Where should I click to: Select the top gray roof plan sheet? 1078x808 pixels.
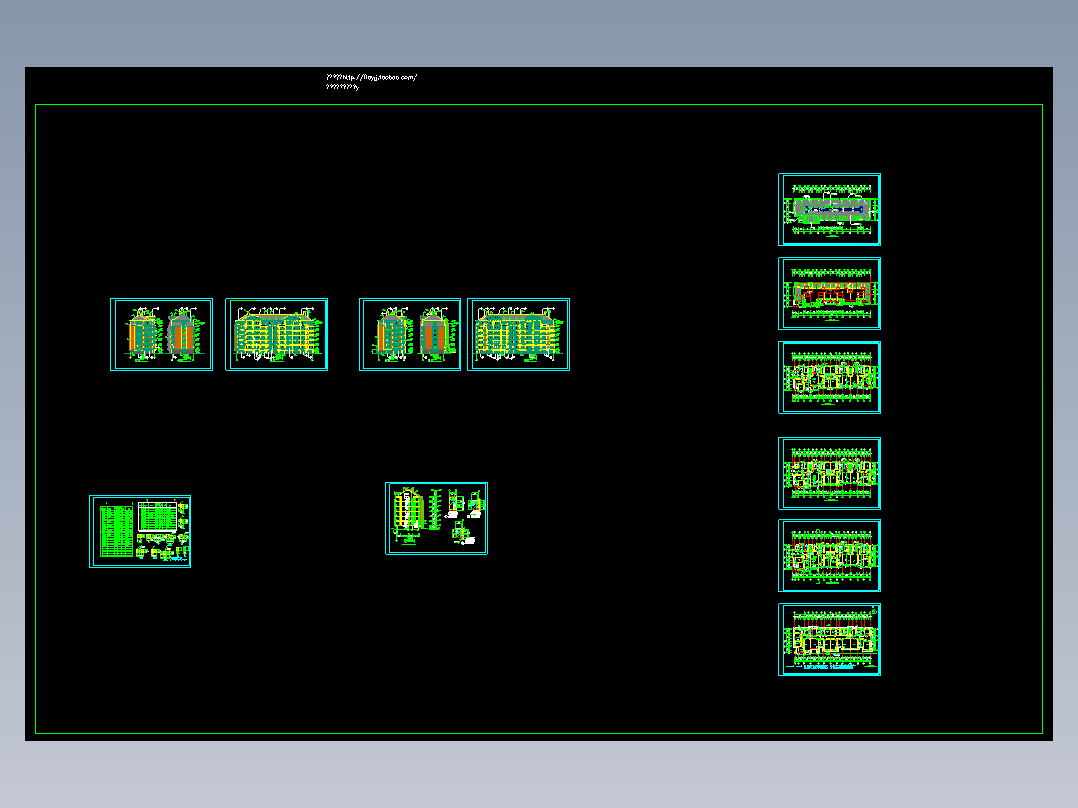click(x=829, y=210)
